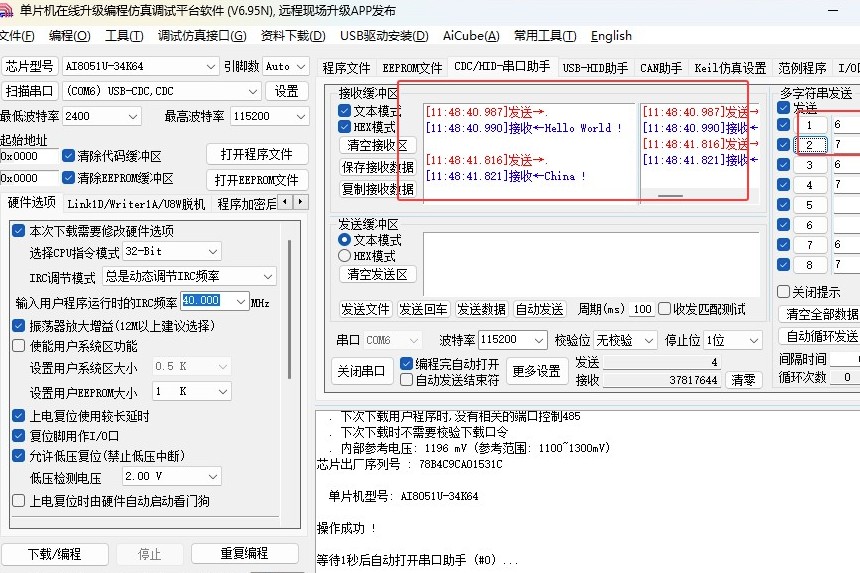Open 资料下载(D) menu

tap(293, 36)
